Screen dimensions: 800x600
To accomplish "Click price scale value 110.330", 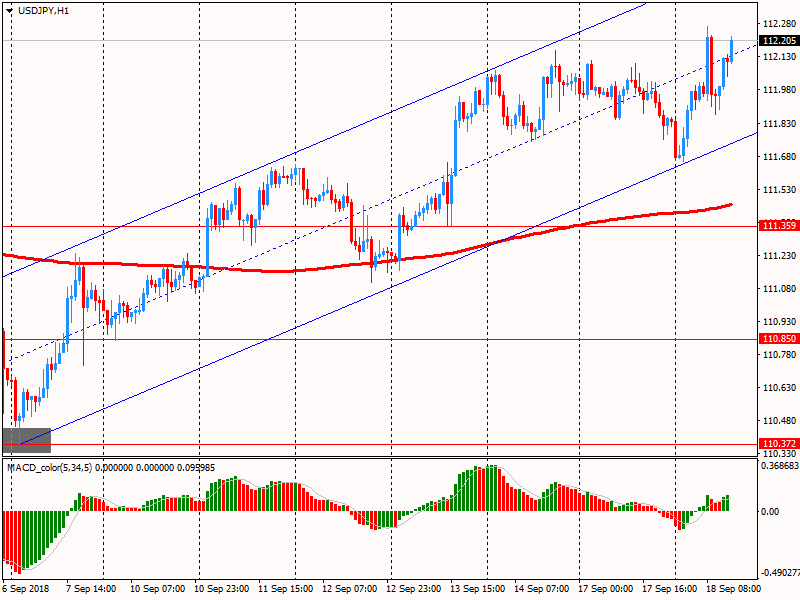I will [780, 453].
